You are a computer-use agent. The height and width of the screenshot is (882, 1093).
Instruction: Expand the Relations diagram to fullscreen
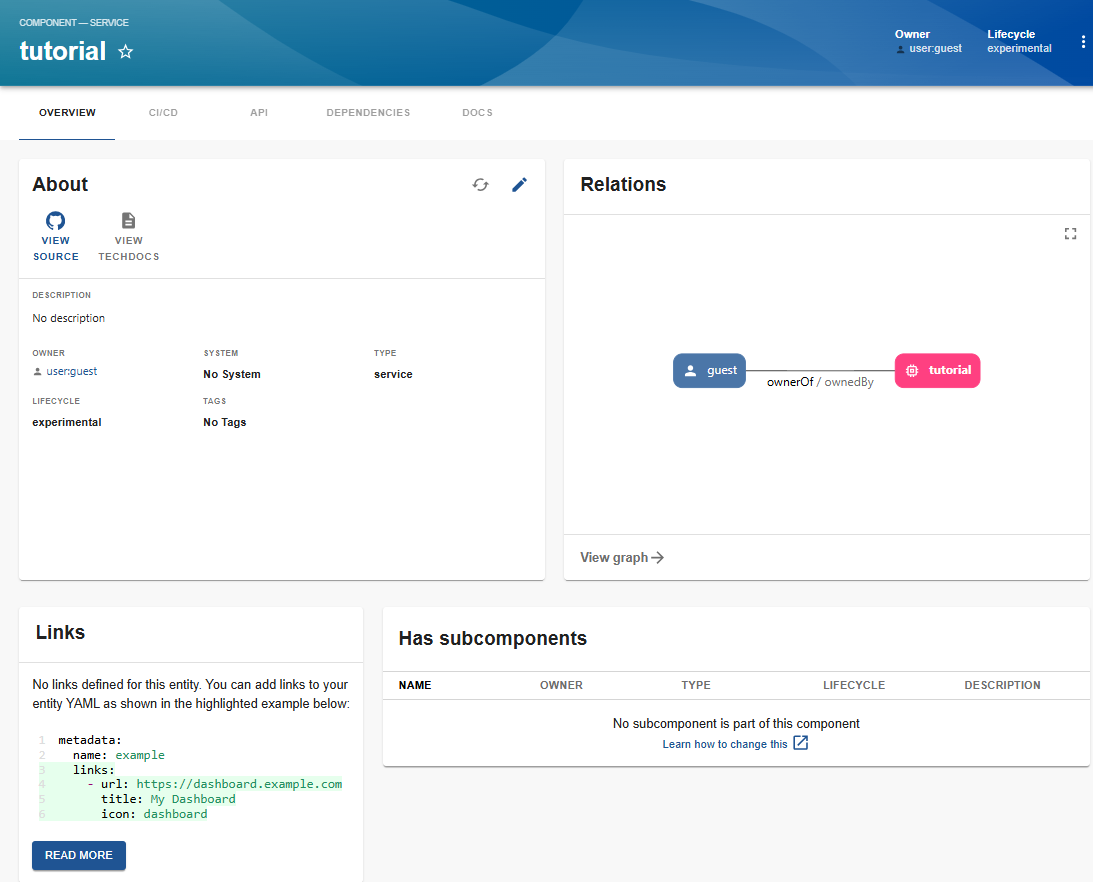(1070, 233)
